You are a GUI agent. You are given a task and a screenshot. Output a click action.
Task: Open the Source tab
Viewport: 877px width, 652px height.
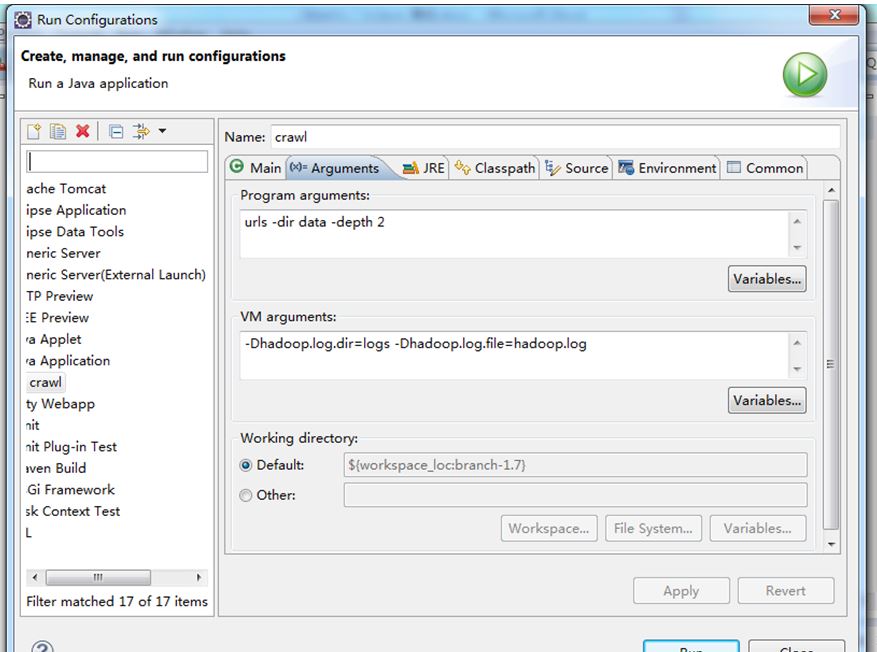coord(576,168)
